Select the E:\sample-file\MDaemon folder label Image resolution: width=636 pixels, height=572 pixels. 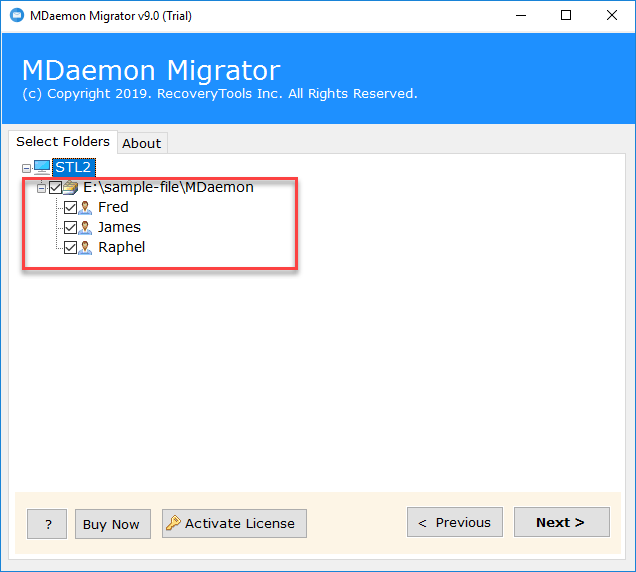[168, 187]
